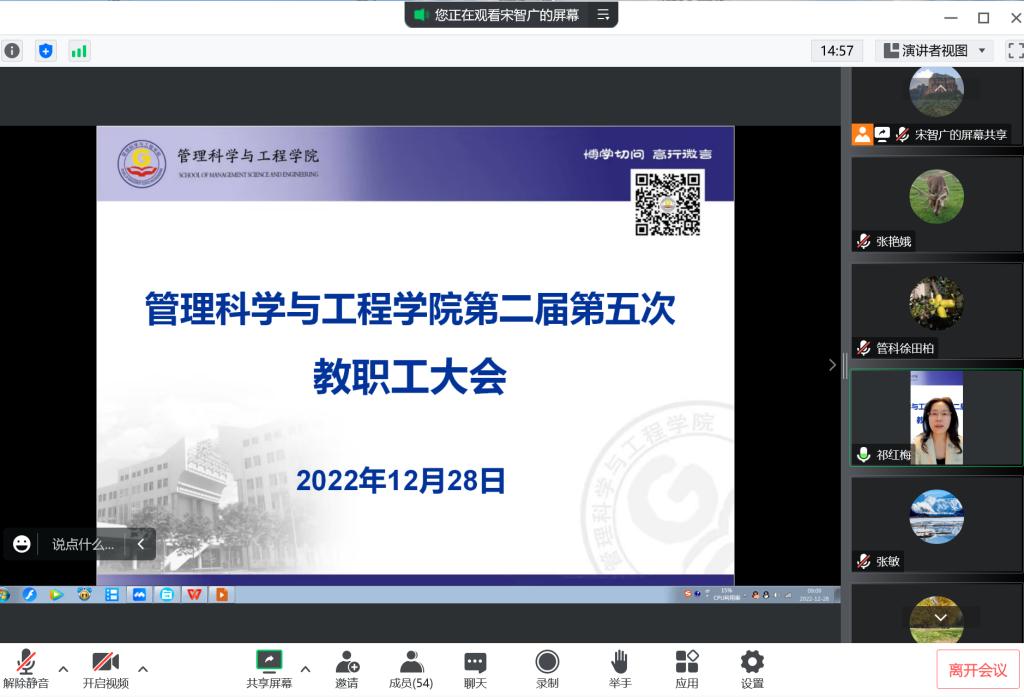
Task: Expand video options arrow beside 开启视频
Action: tap(143, 668)
